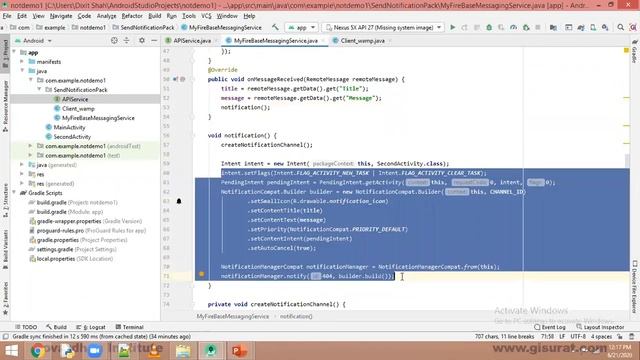Click the LF line separator indicator
The width and height of the screenshot is (640, 360).
562,337
